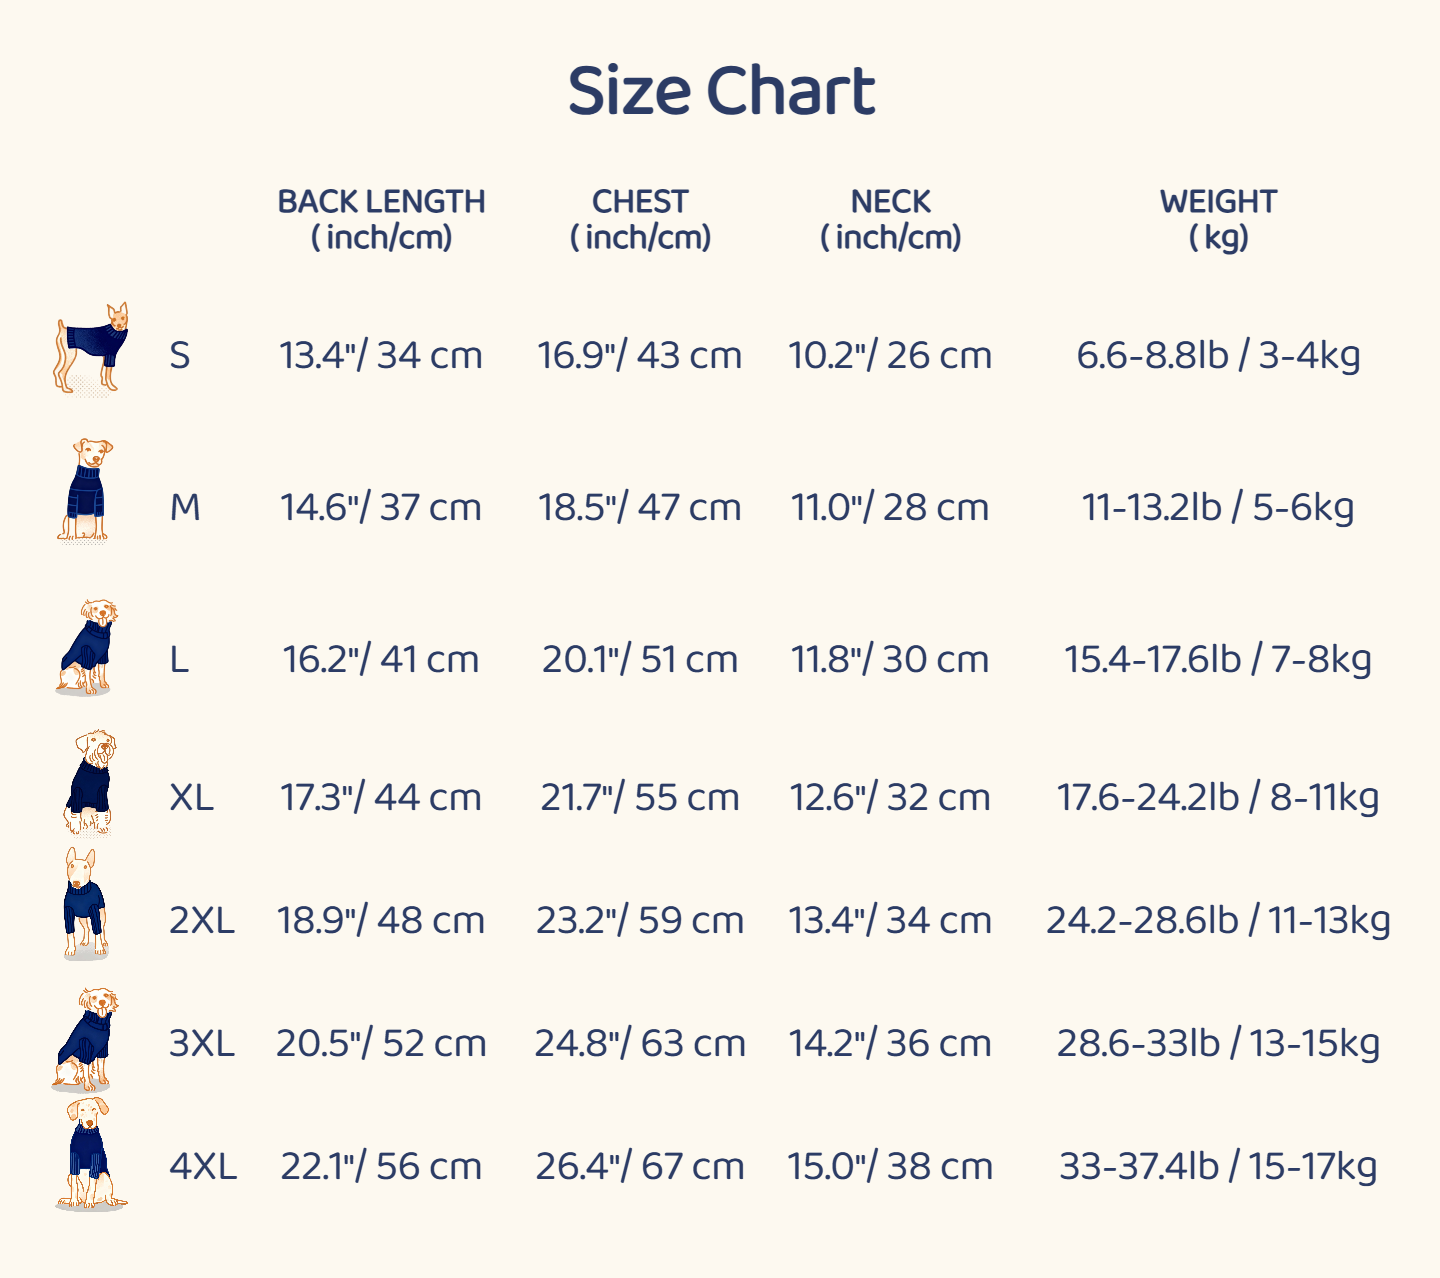1440x1278 pixels.
Task: Click the dog illustration next to XL
Action: (x=90, y=783)
